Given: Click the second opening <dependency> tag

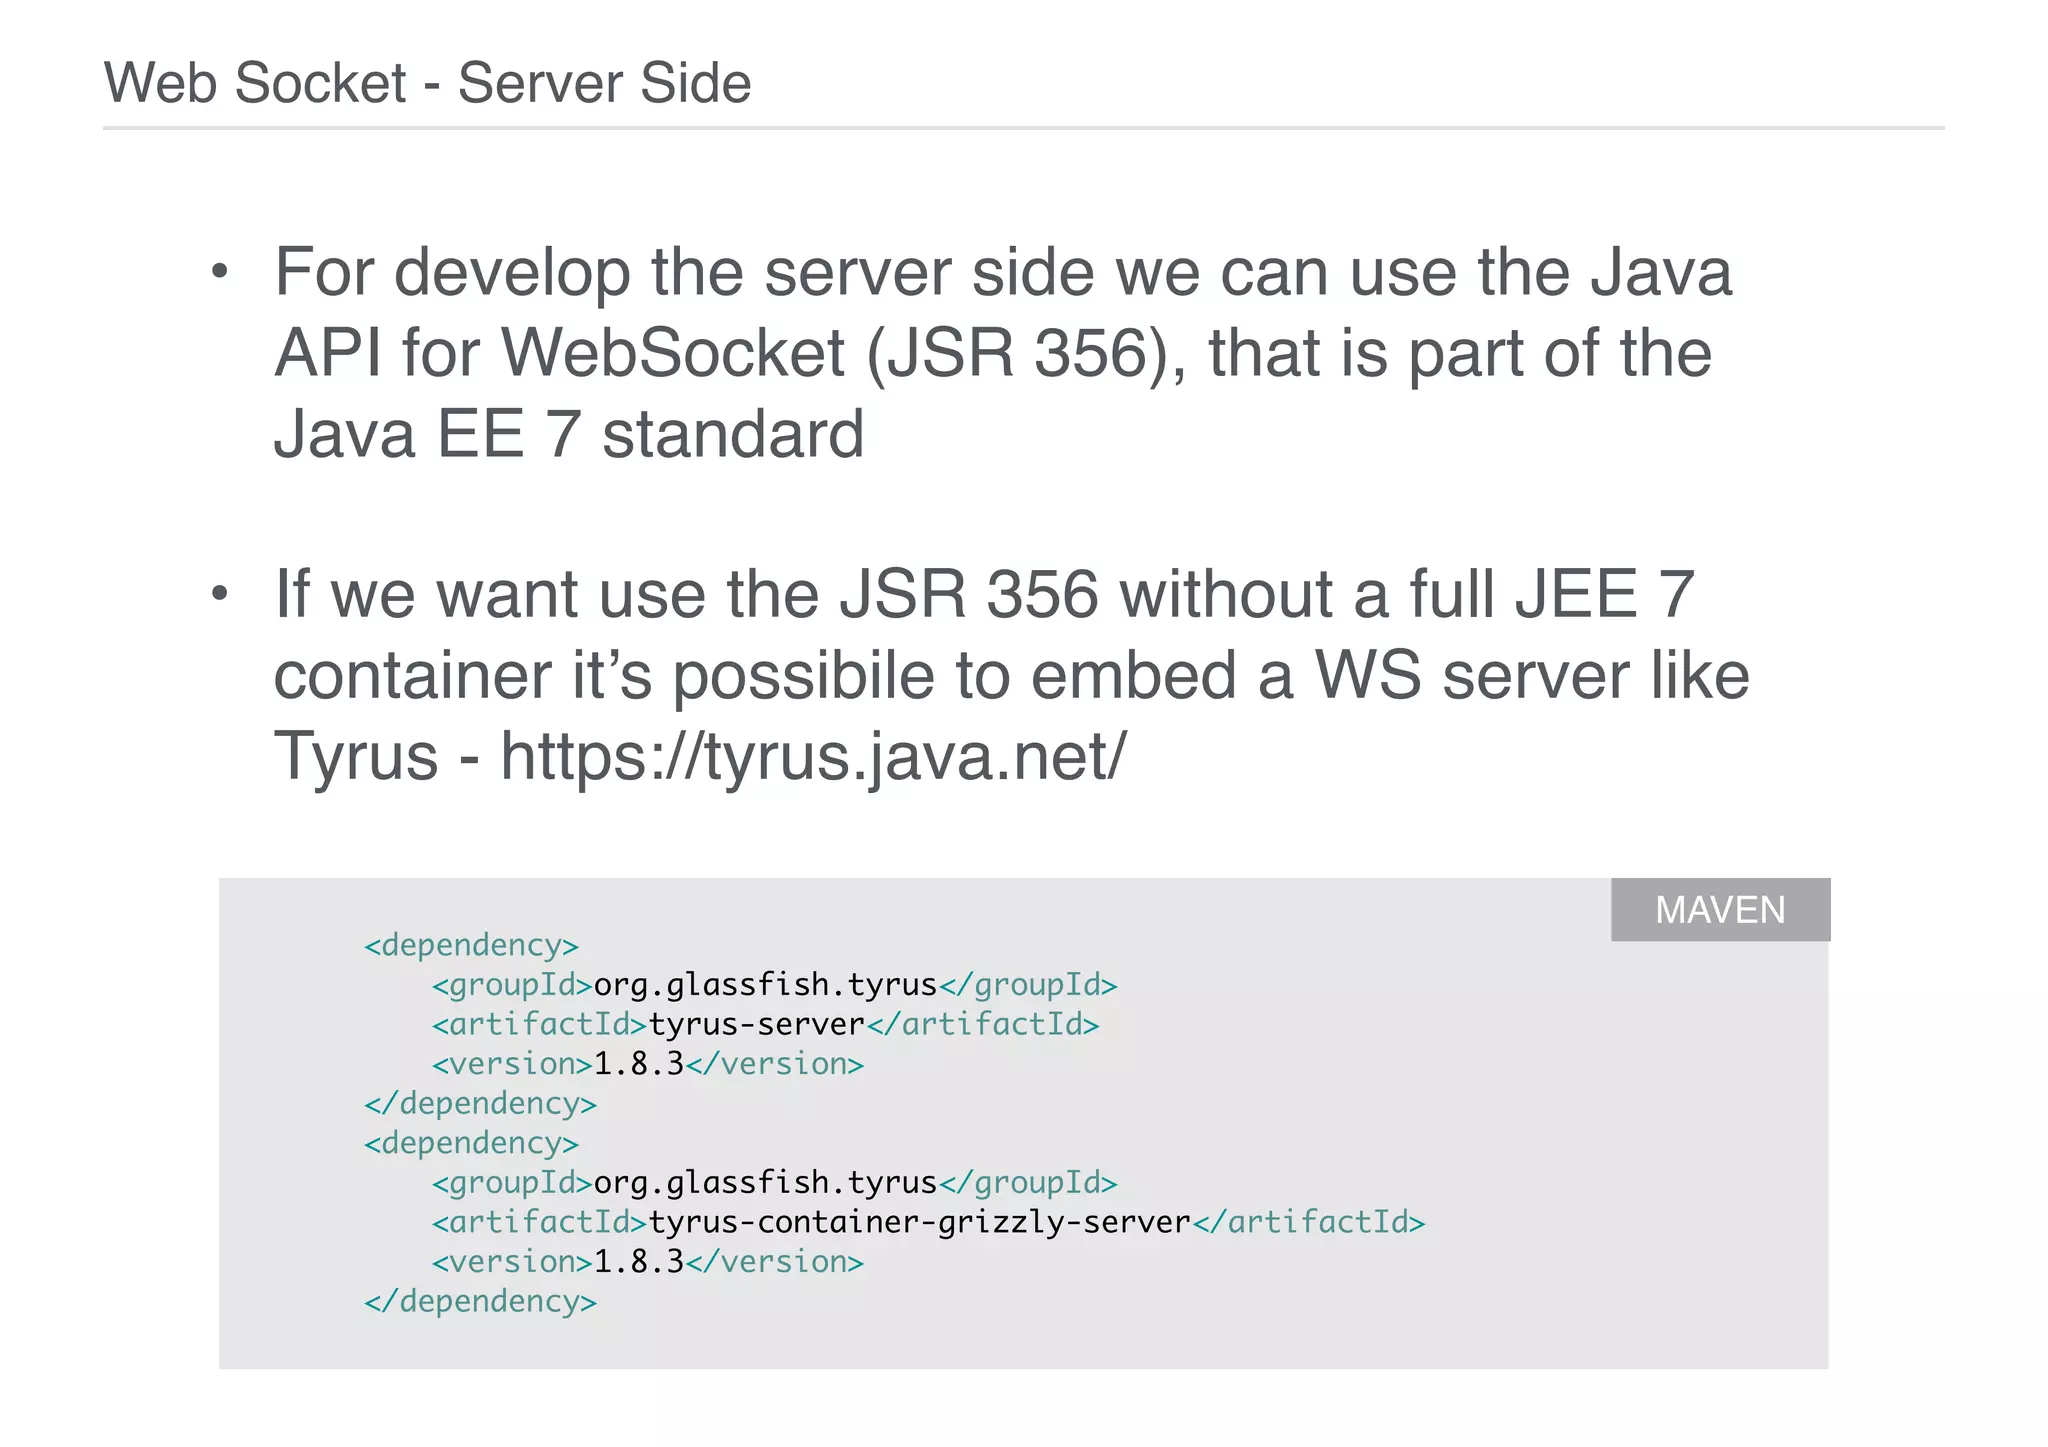Looking at the screenshot, I should tap(471, 1144).
